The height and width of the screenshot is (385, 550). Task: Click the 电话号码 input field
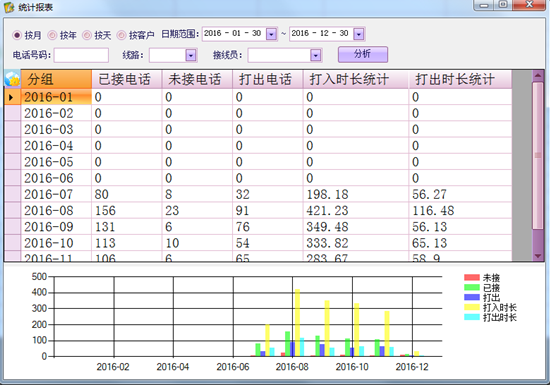pos(81,55)
